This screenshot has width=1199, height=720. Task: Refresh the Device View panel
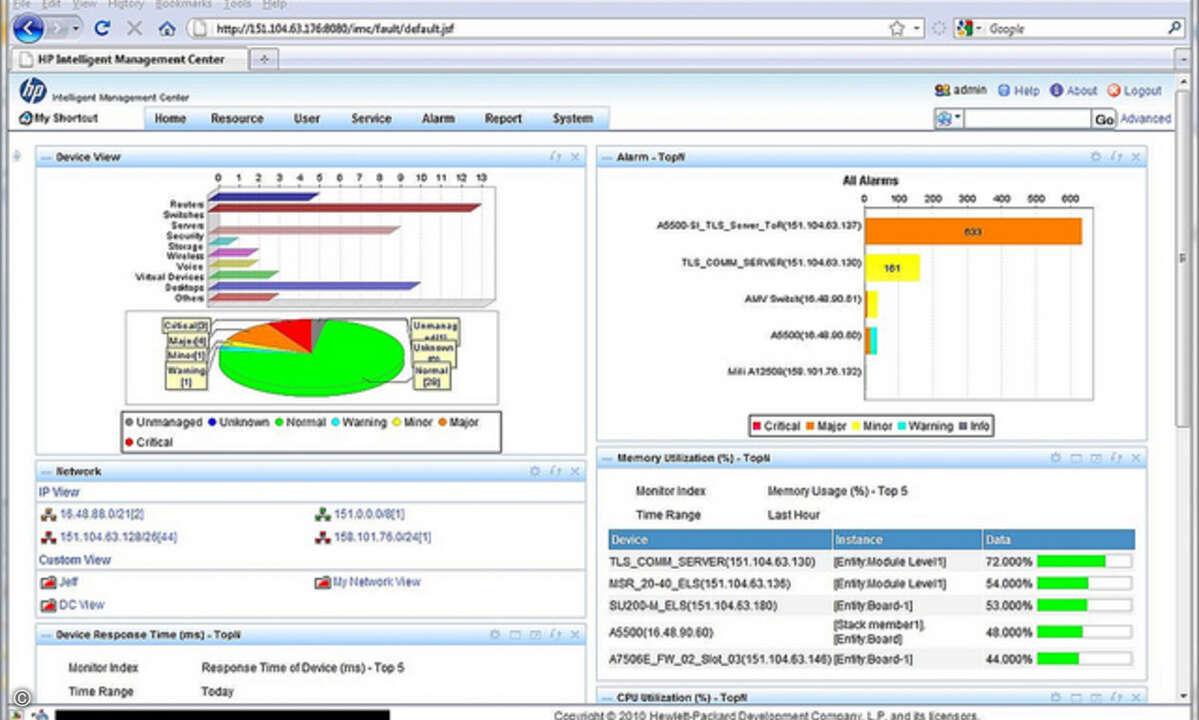(x=555, y=157)
